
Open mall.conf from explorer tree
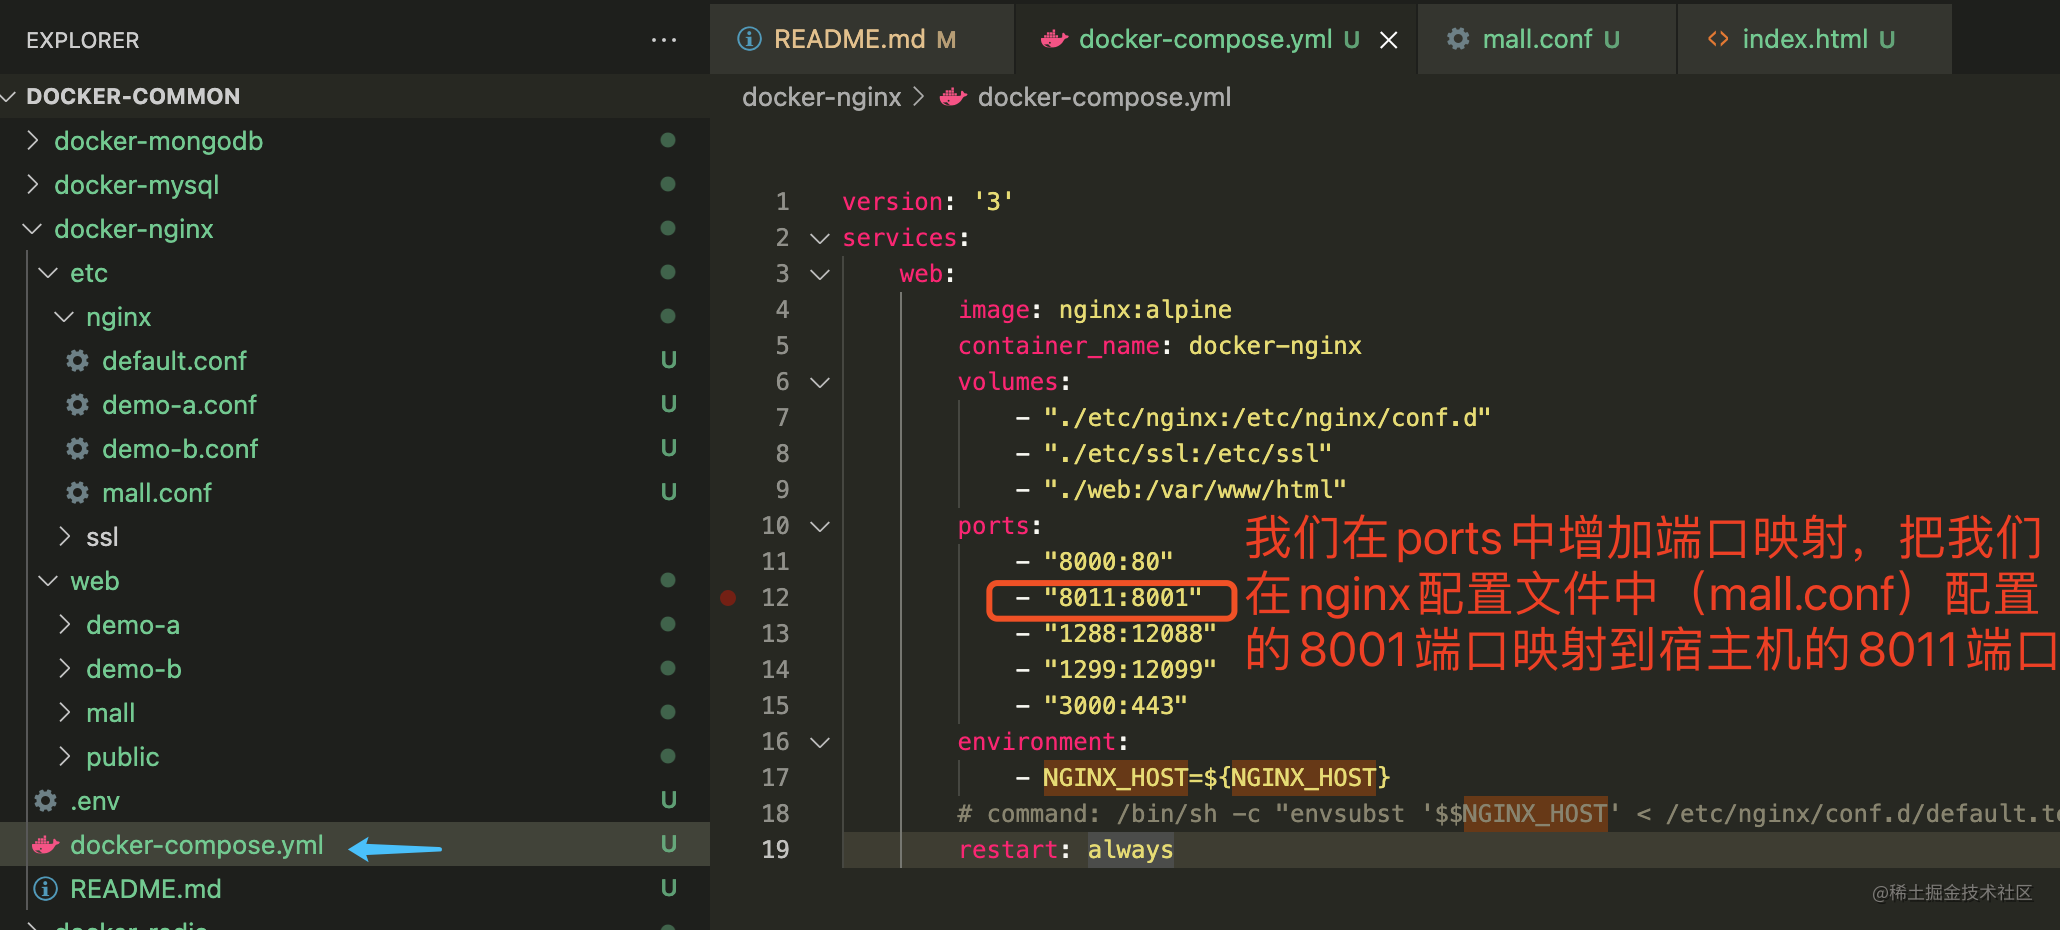(x=355, y=492)
